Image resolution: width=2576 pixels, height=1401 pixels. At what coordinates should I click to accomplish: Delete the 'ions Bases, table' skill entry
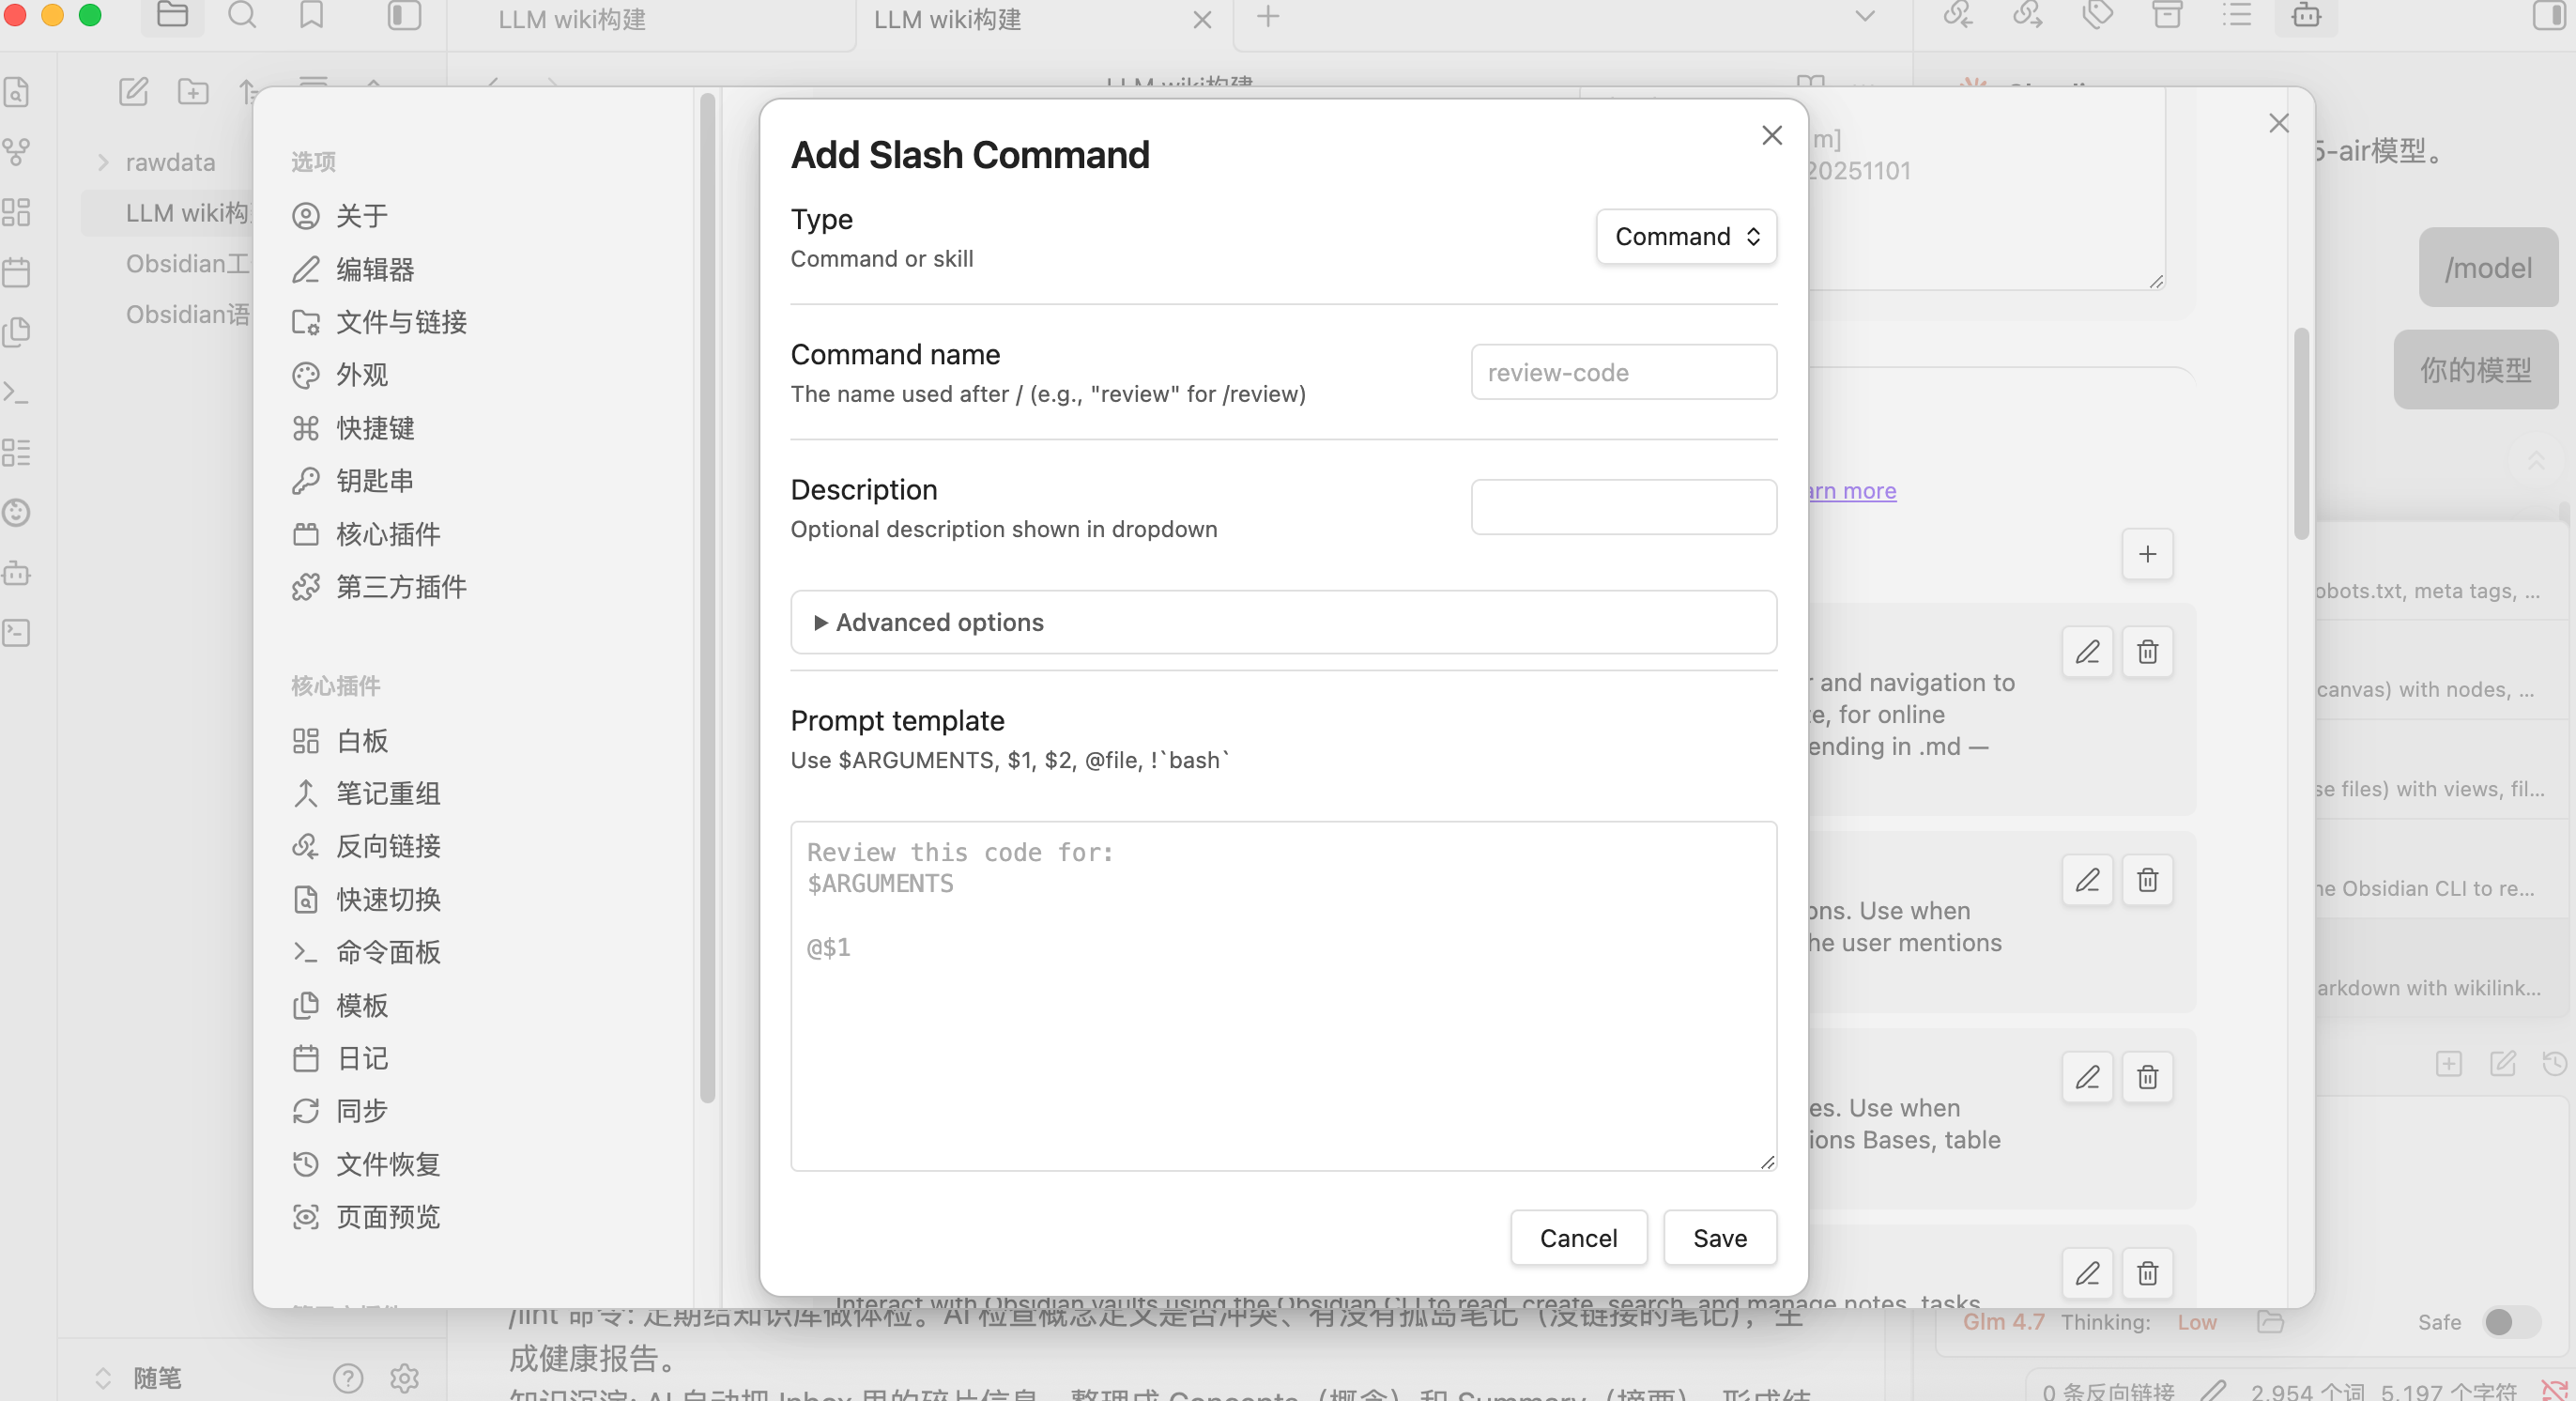(x=2147, y=1077)
